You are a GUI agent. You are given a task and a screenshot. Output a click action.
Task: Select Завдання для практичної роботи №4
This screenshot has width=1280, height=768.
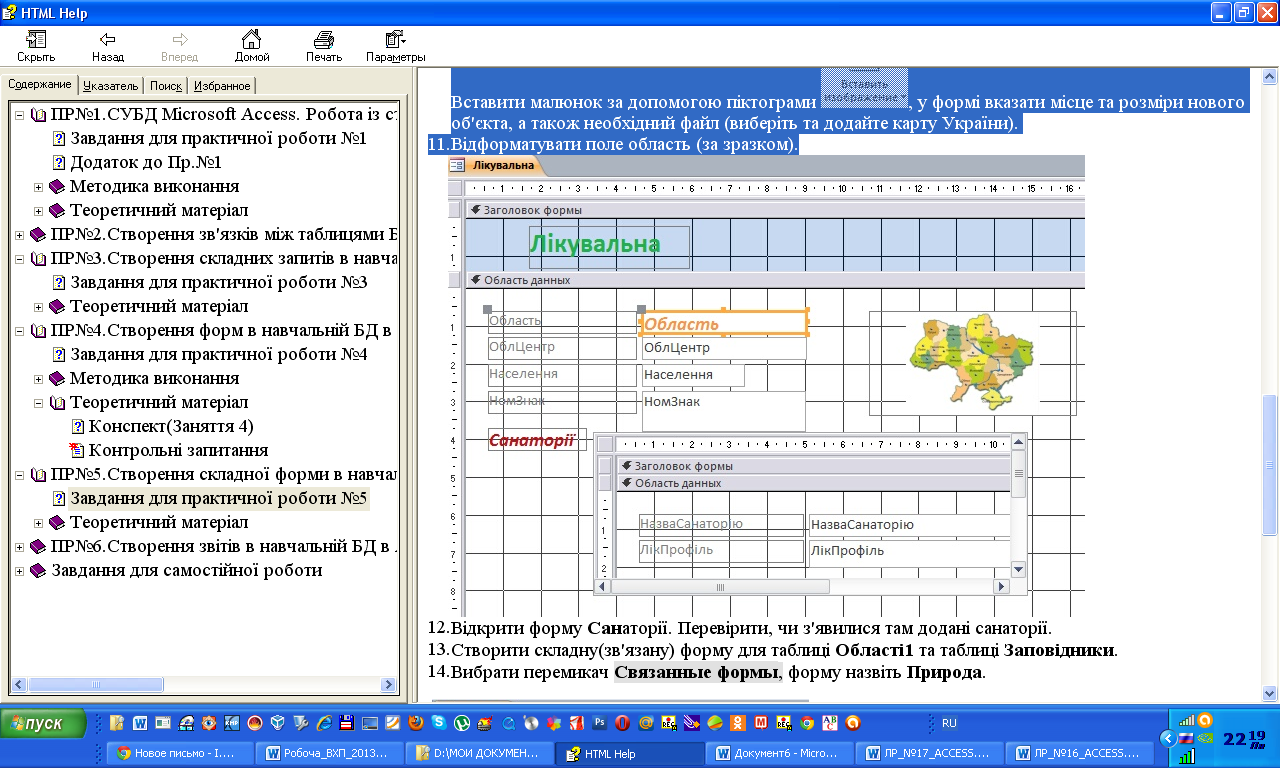(218, 354)
